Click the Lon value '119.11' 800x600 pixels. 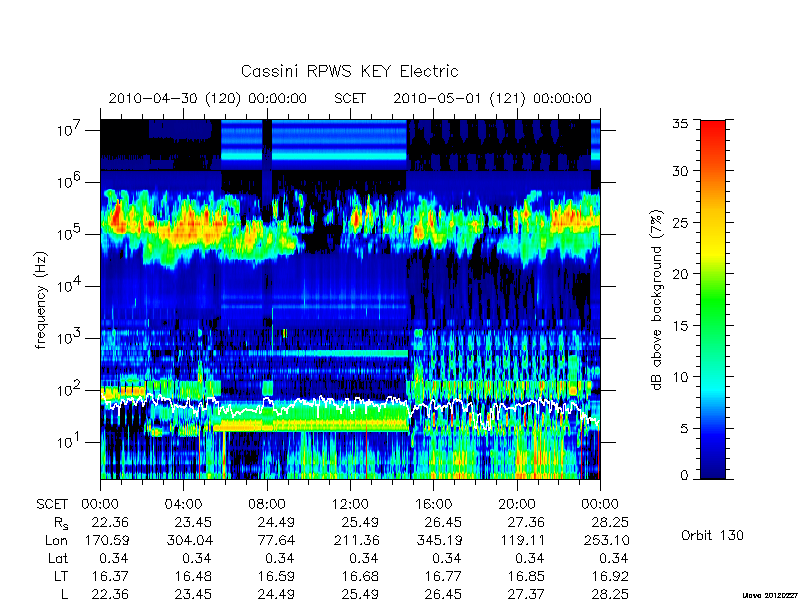point(523,540)
